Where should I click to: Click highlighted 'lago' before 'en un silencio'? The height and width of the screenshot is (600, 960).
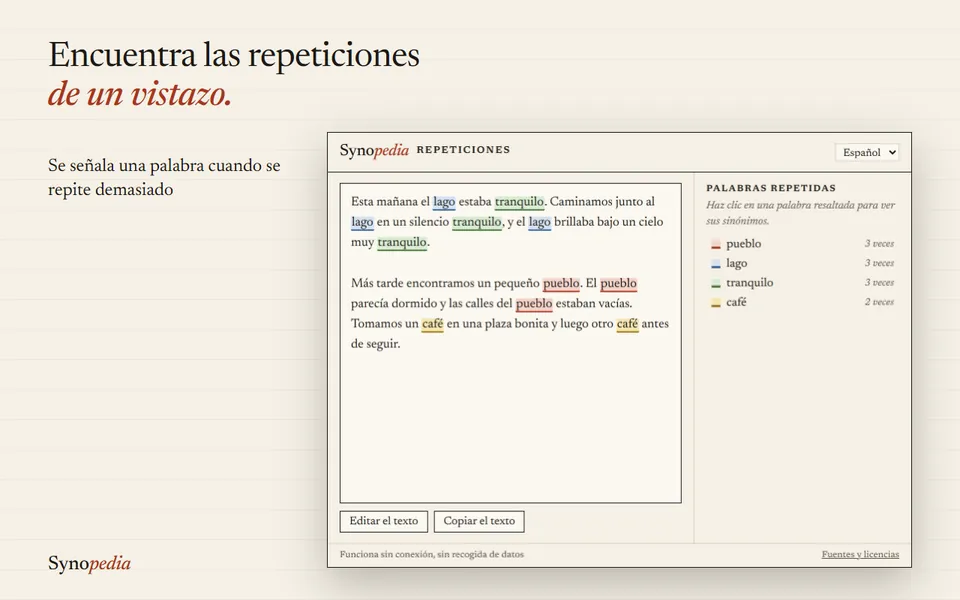(x=362, y=222)
